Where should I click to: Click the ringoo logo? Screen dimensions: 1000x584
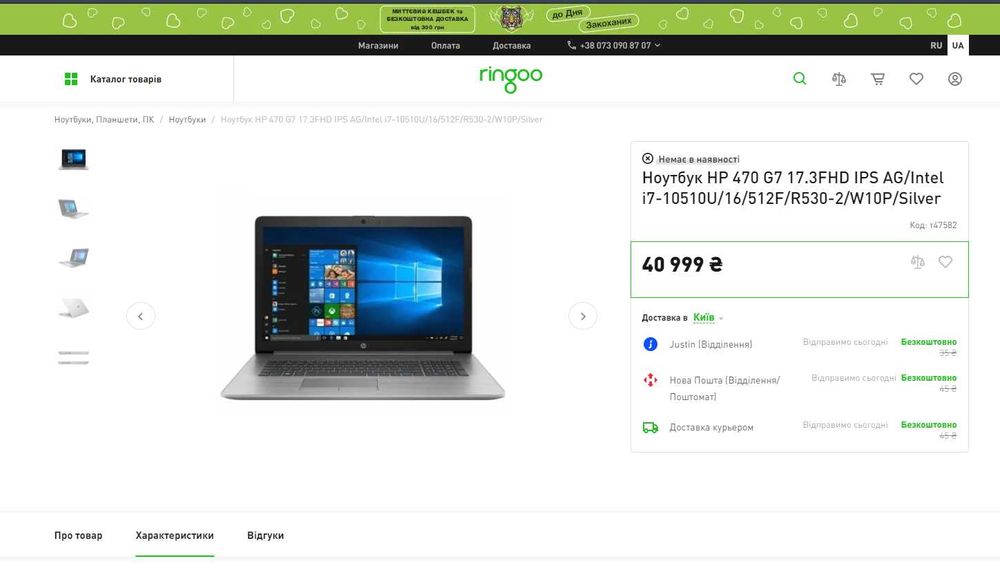tap(511, 79)
